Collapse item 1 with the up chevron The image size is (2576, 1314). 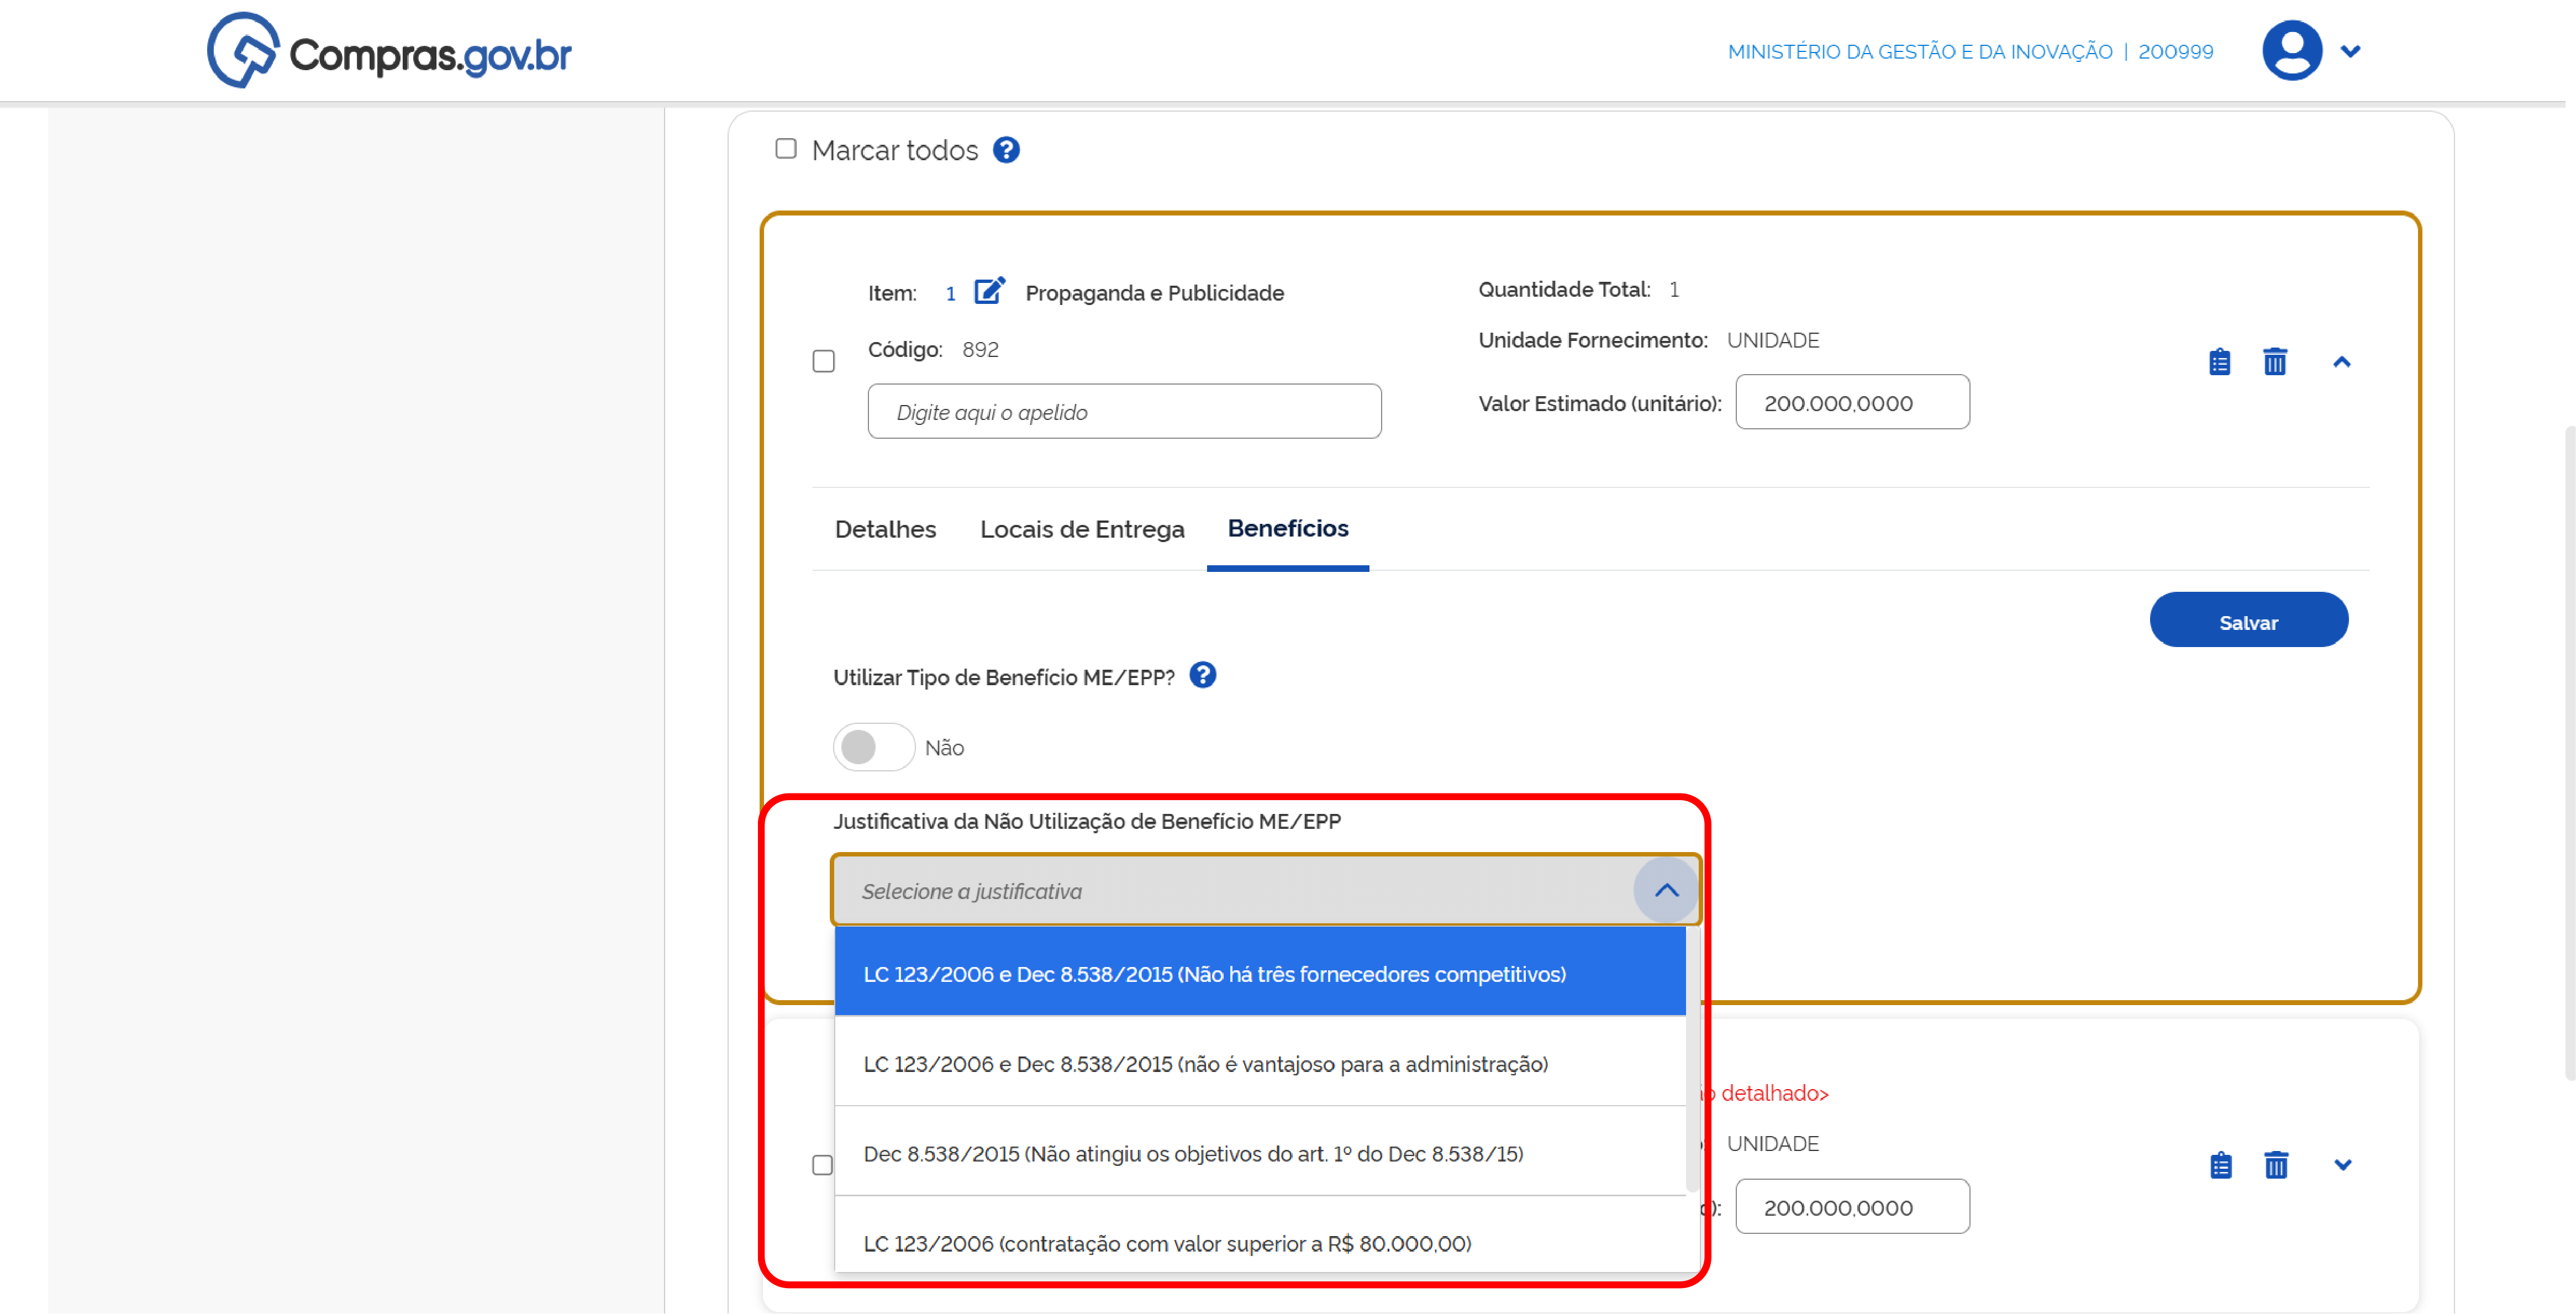pos(2341,362)
